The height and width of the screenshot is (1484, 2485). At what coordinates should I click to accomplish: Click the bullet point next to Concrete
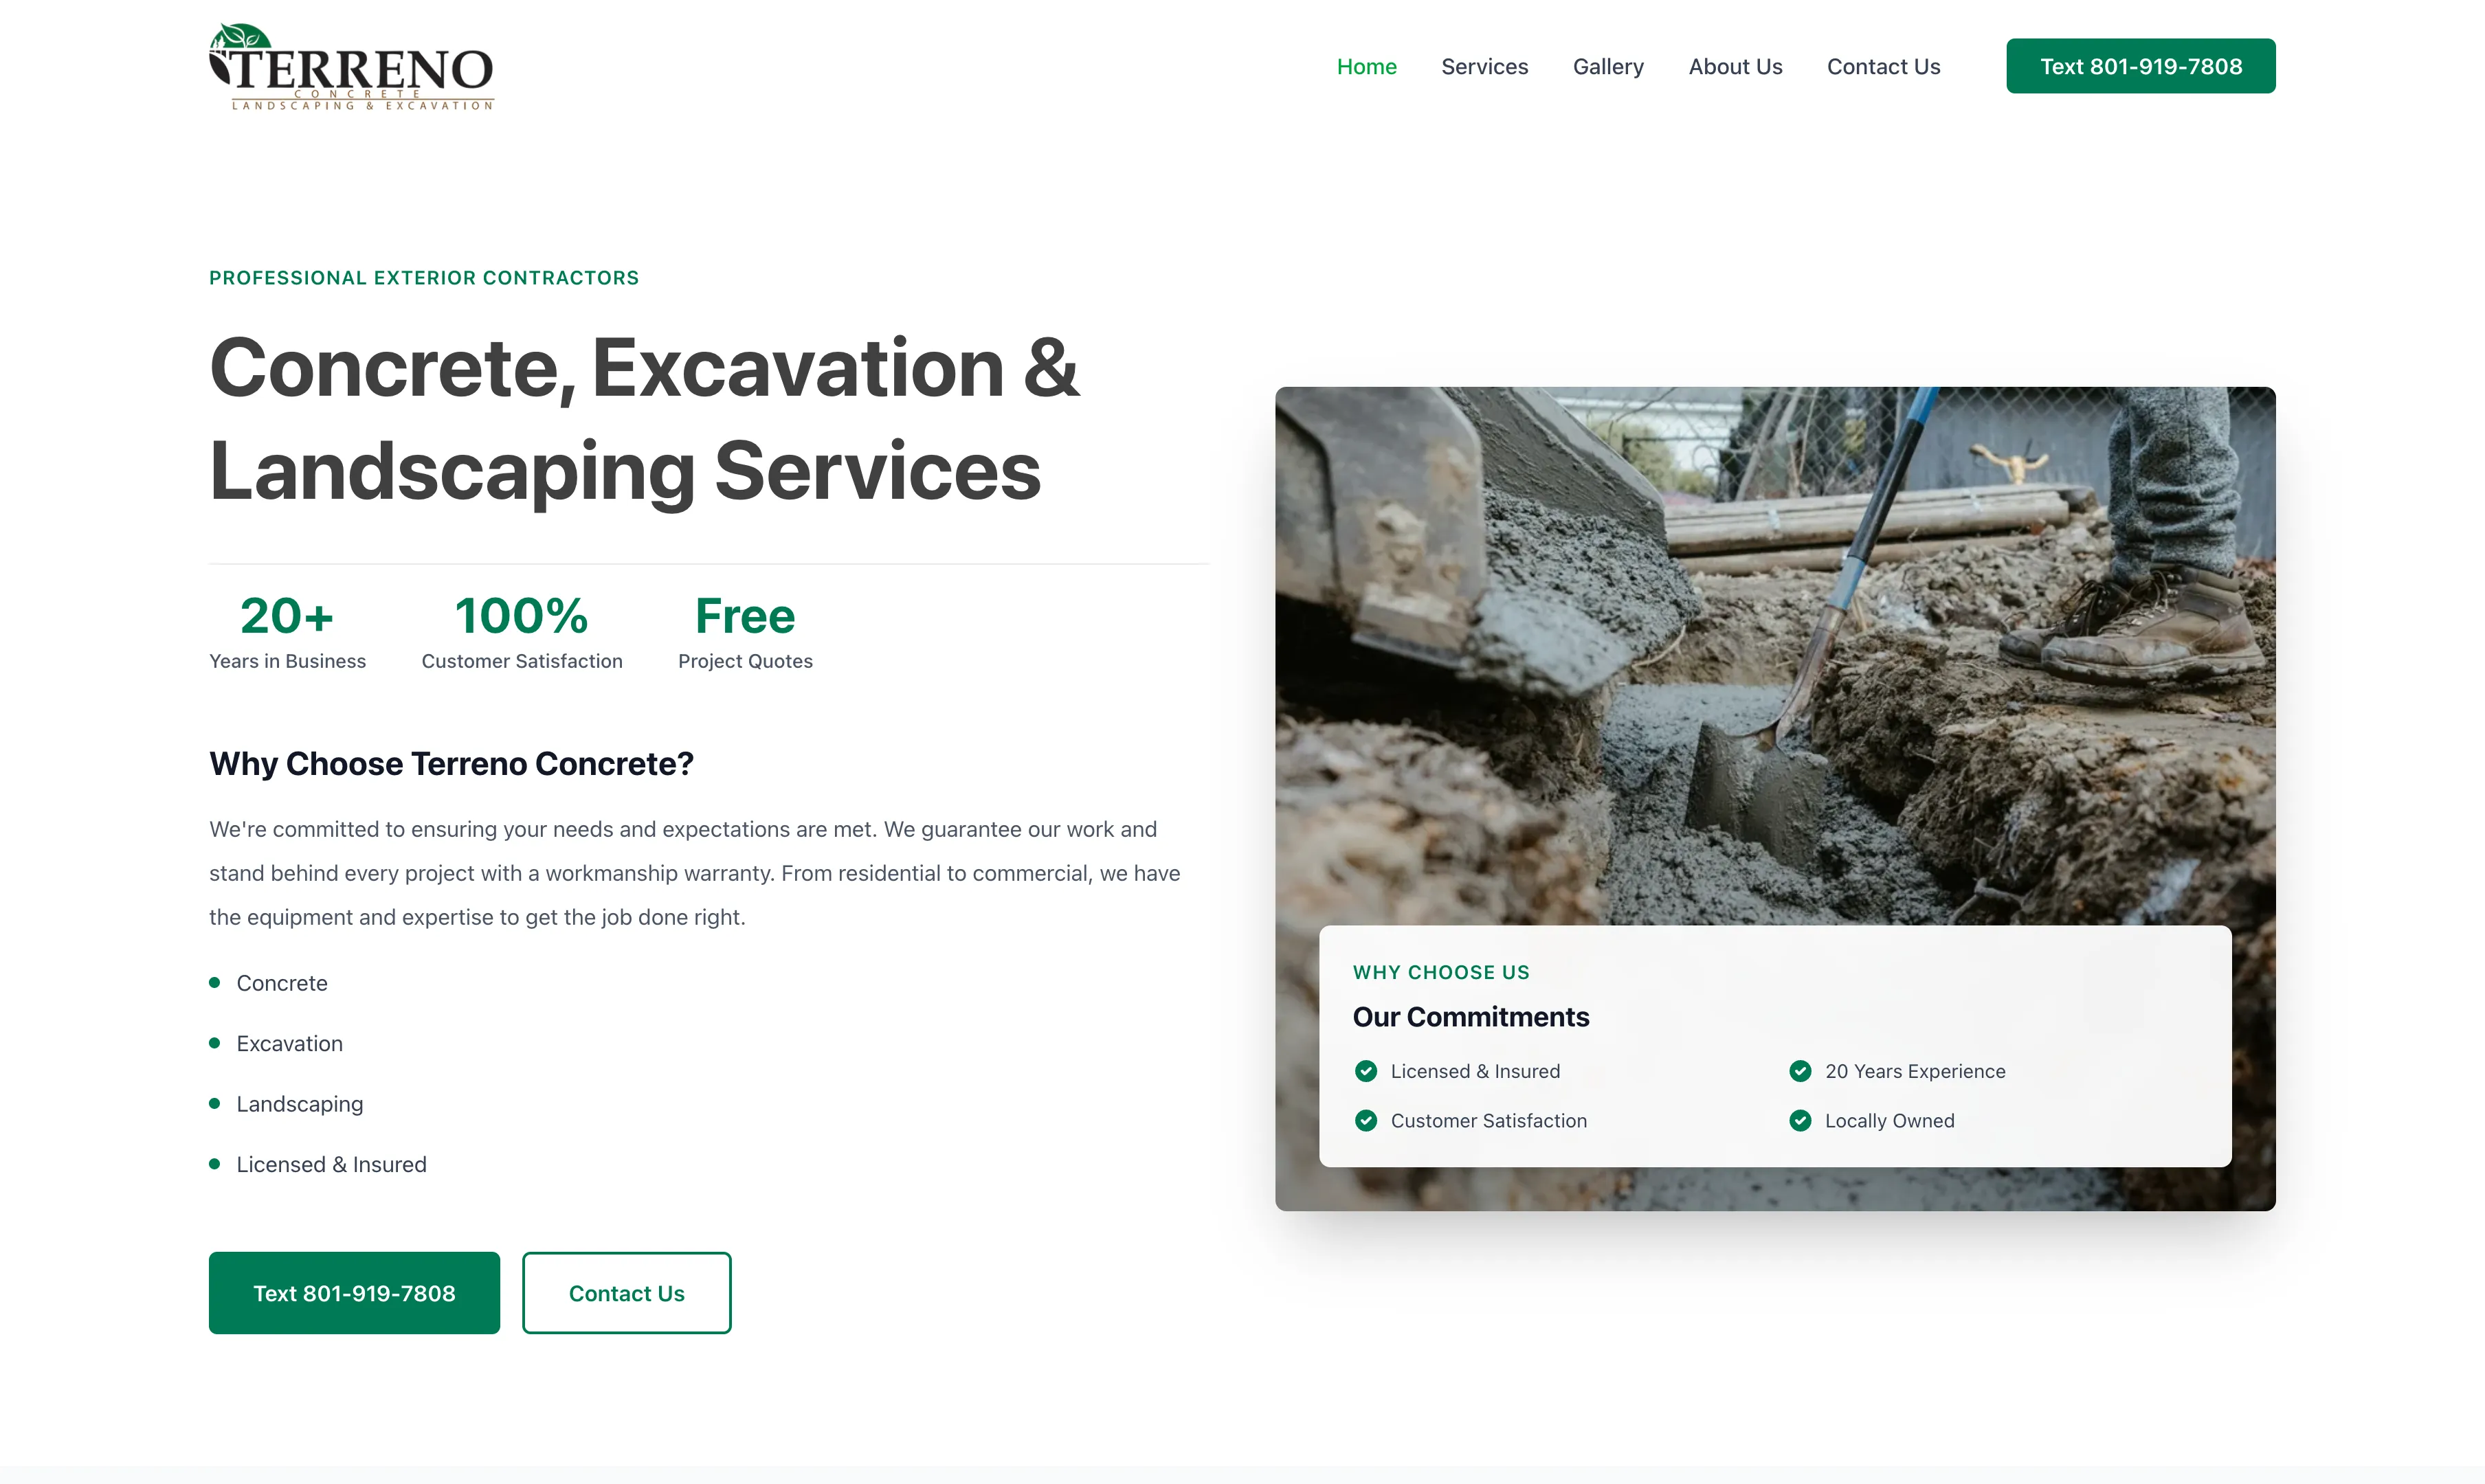[x=215, y=983]
